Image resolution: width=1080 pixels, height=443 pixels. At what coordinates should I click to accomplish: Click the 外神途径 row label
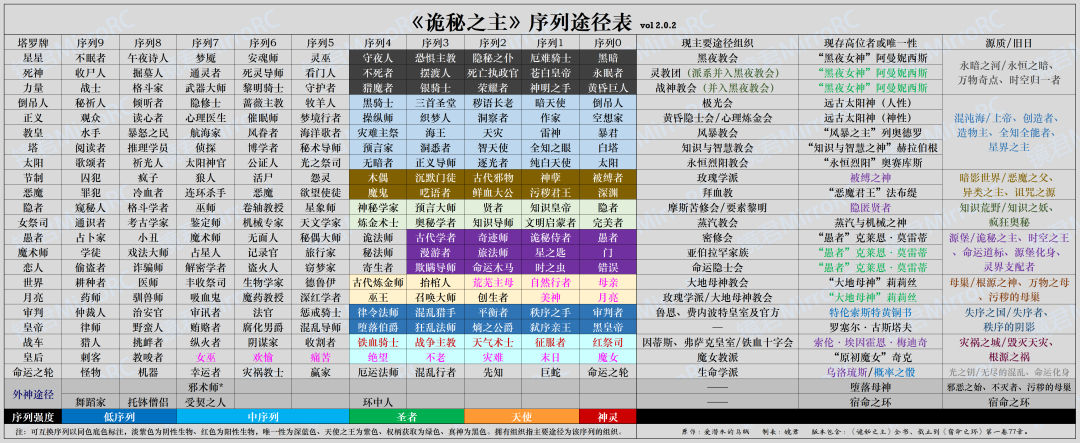(32, 393)
